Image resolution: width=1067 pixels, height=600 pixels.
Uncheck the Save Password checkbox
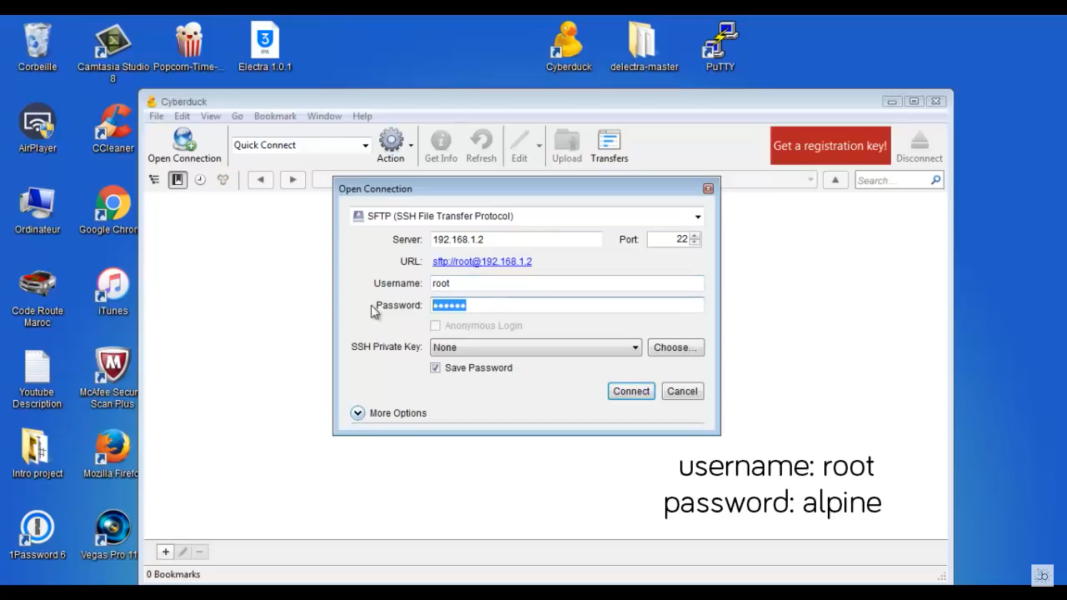click(436, 368)
